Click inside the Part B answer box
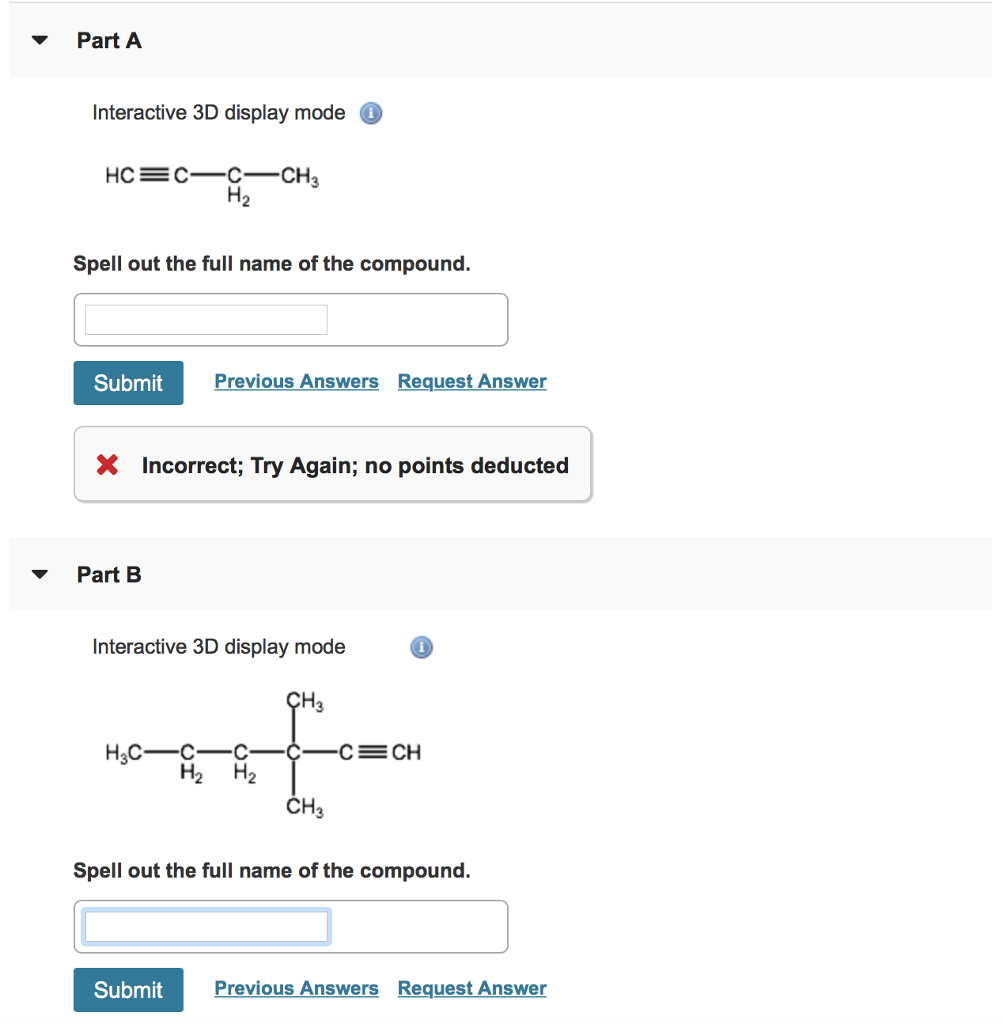This screenshot has height=1024, width=1003. tap(205, 926)
